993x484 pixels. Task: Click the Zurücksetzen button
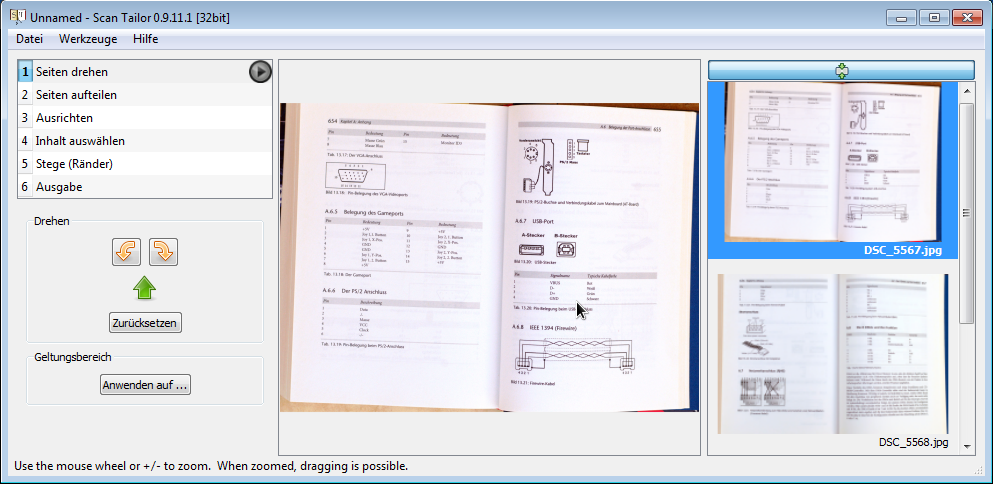click(145, 322)
